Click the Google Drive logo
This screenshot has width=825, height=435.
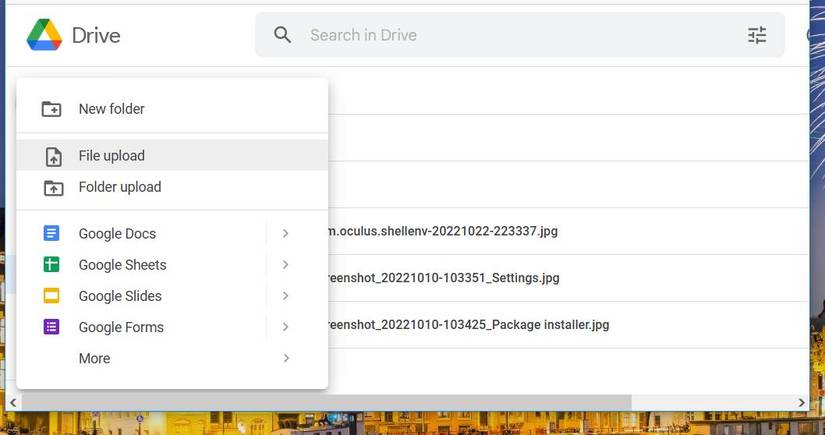pos(45,35)
